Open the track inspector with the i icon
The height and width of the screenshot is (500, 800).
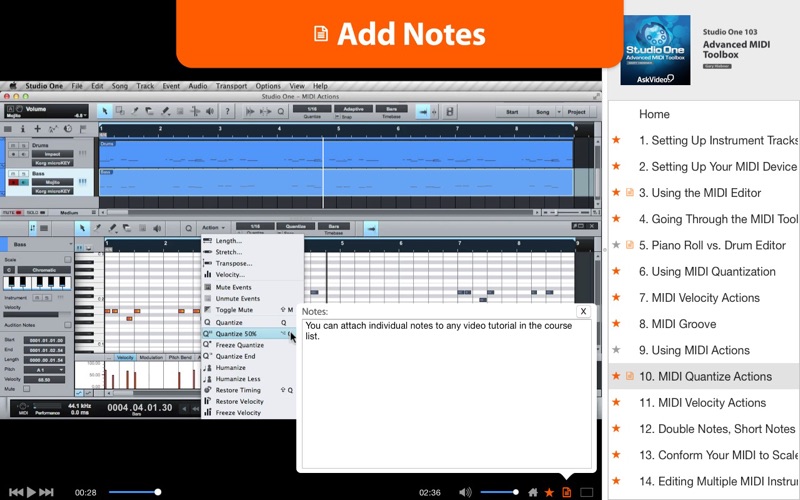coord(22,129)
